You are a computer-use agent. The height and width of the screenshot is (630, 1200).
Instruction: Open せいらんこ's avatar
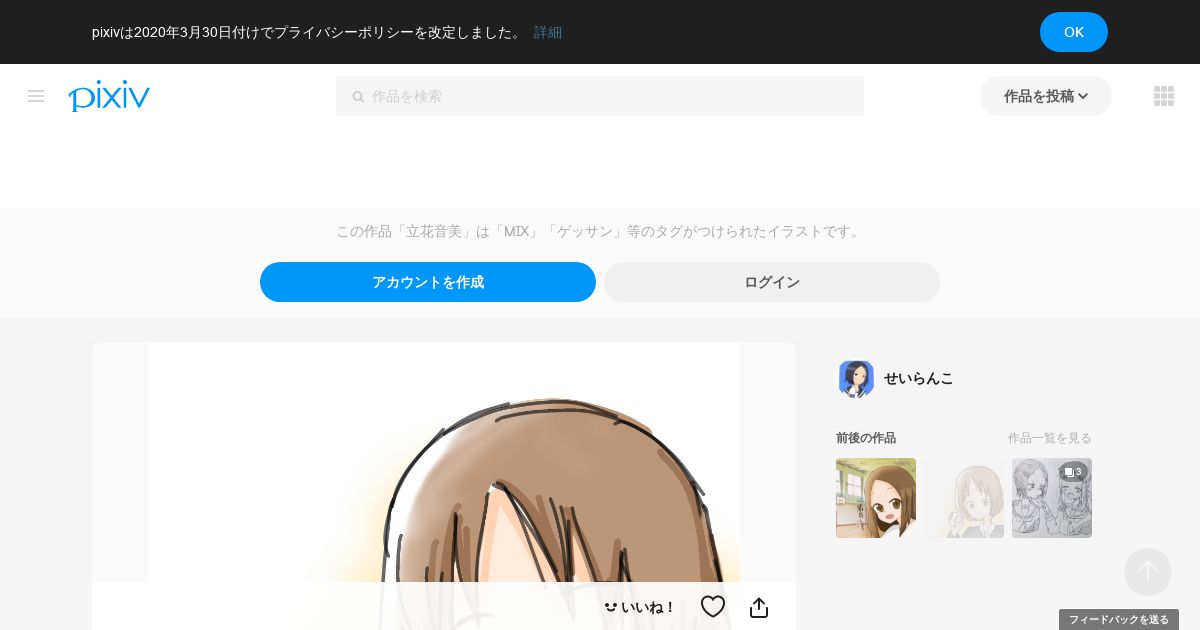tap(856, 378)
